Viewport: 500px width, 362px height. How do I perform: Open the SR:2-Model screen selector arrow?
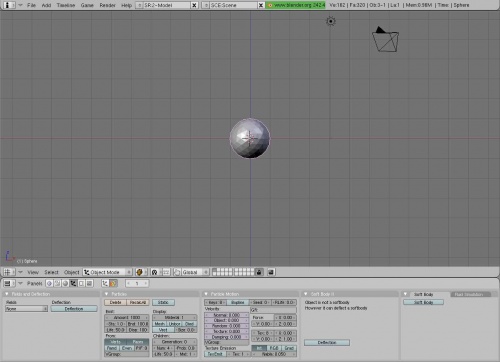click(140, 5)
